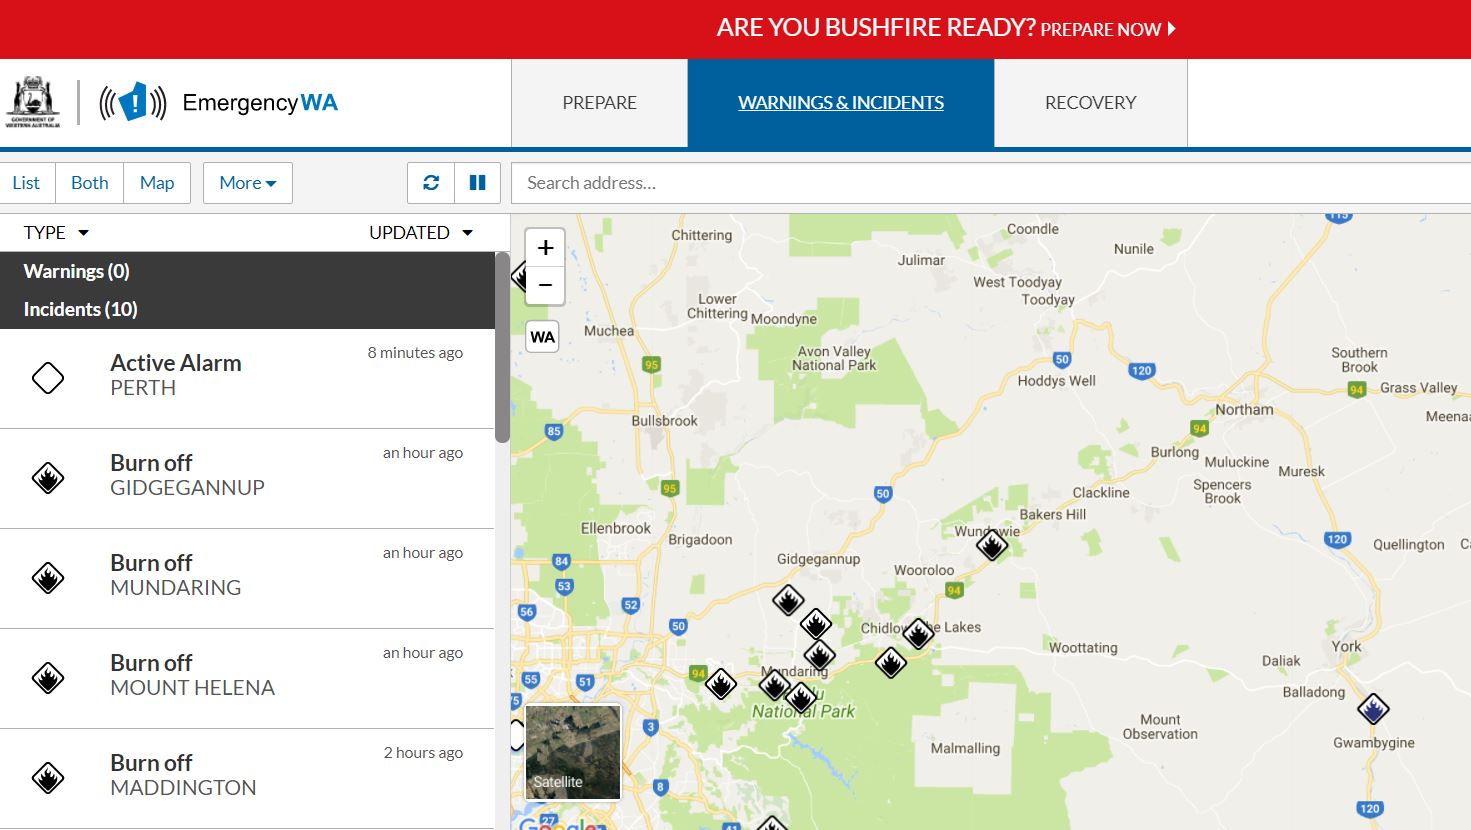
Task: Sort incidents by TYPE
Action: (x=56, y=232)
